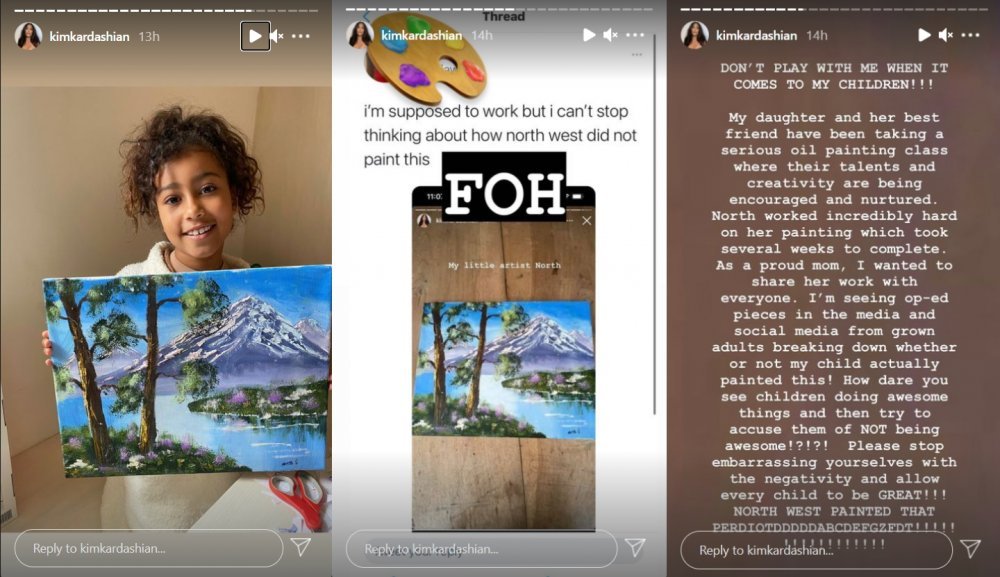
Task: Open kimkardashian profile from first story username
Action: tap(89, 36)
